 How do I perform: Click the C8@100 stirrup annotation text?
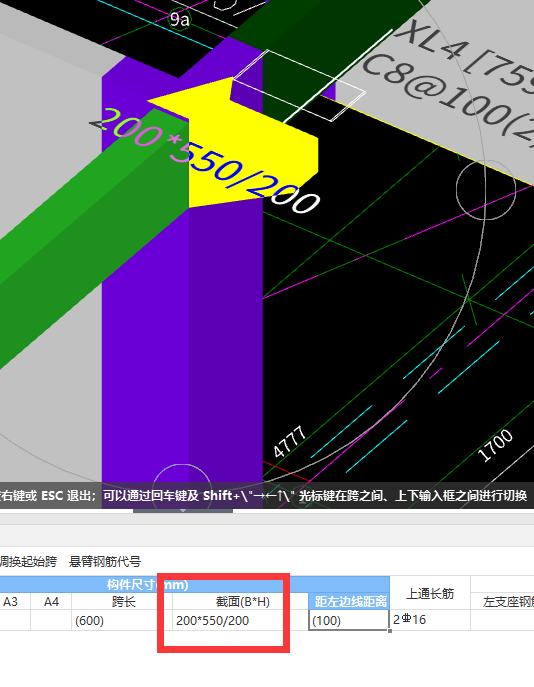pos(449,101)
